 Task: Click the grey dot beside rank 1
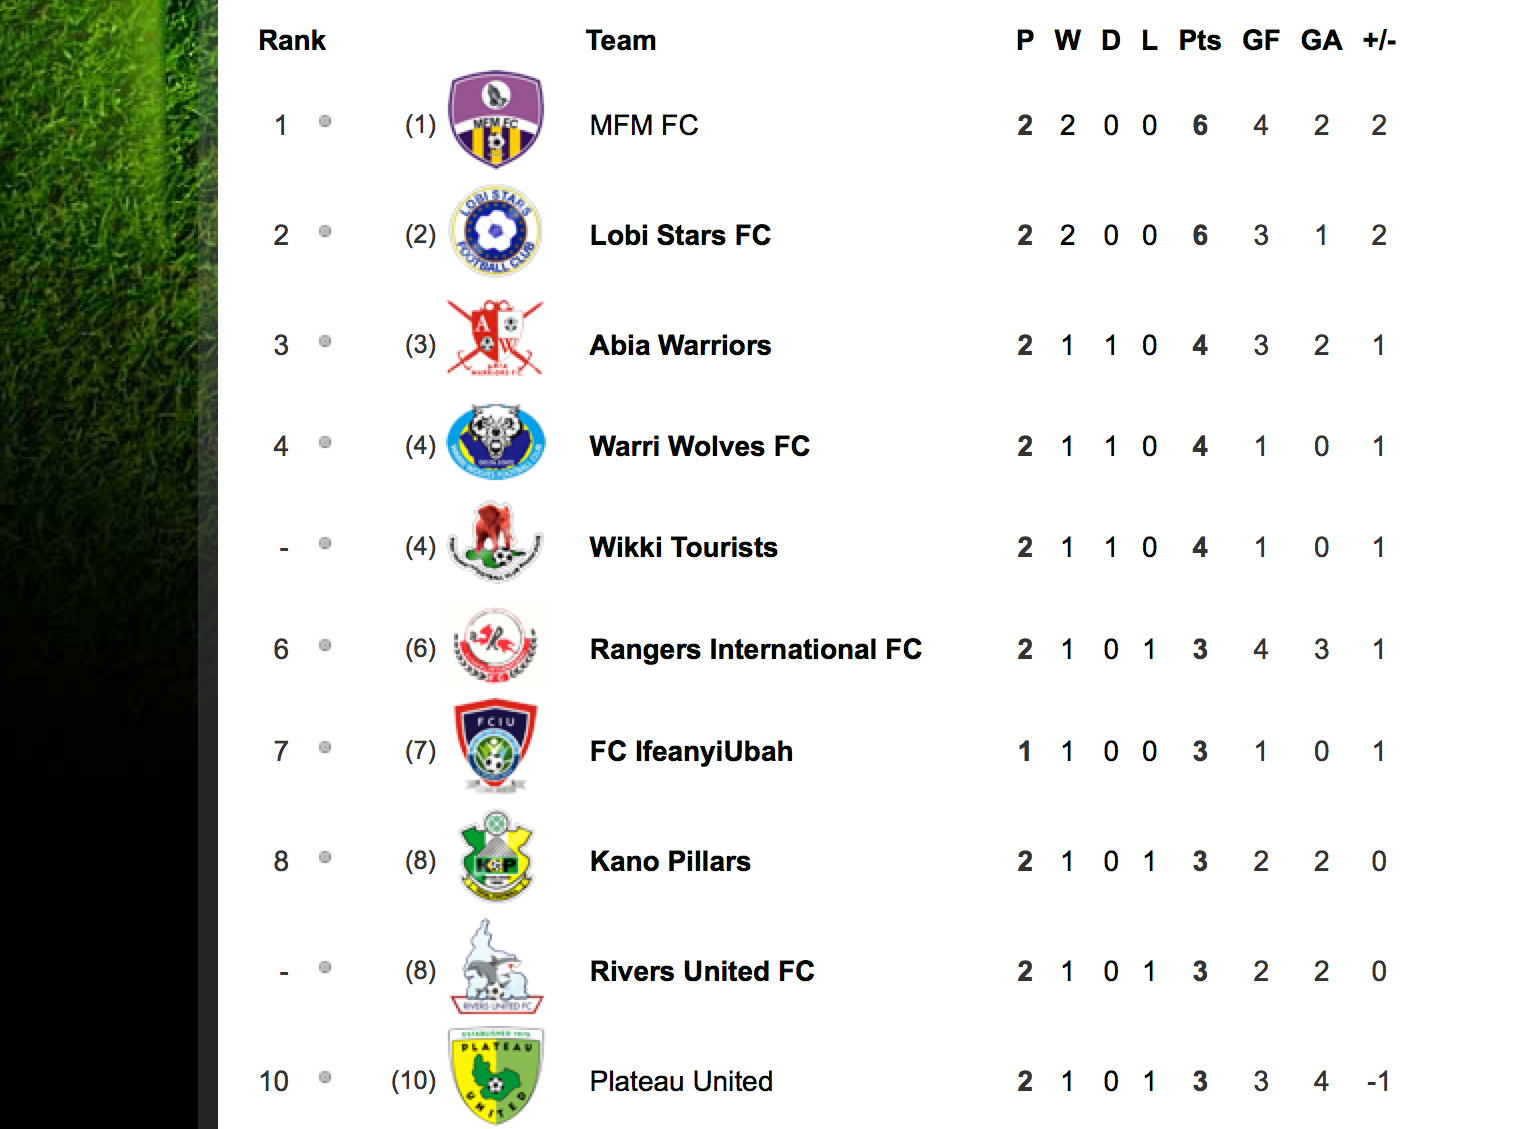pos(325,121)
